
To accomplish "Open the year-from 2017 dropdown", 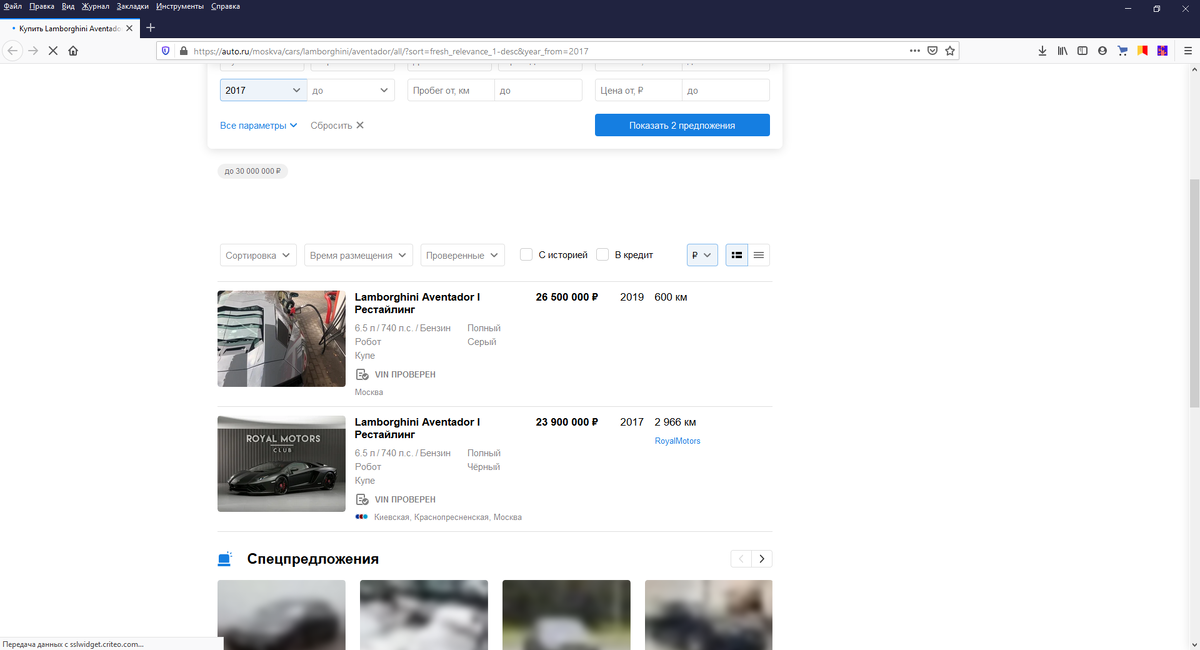I will pos(263,90).
